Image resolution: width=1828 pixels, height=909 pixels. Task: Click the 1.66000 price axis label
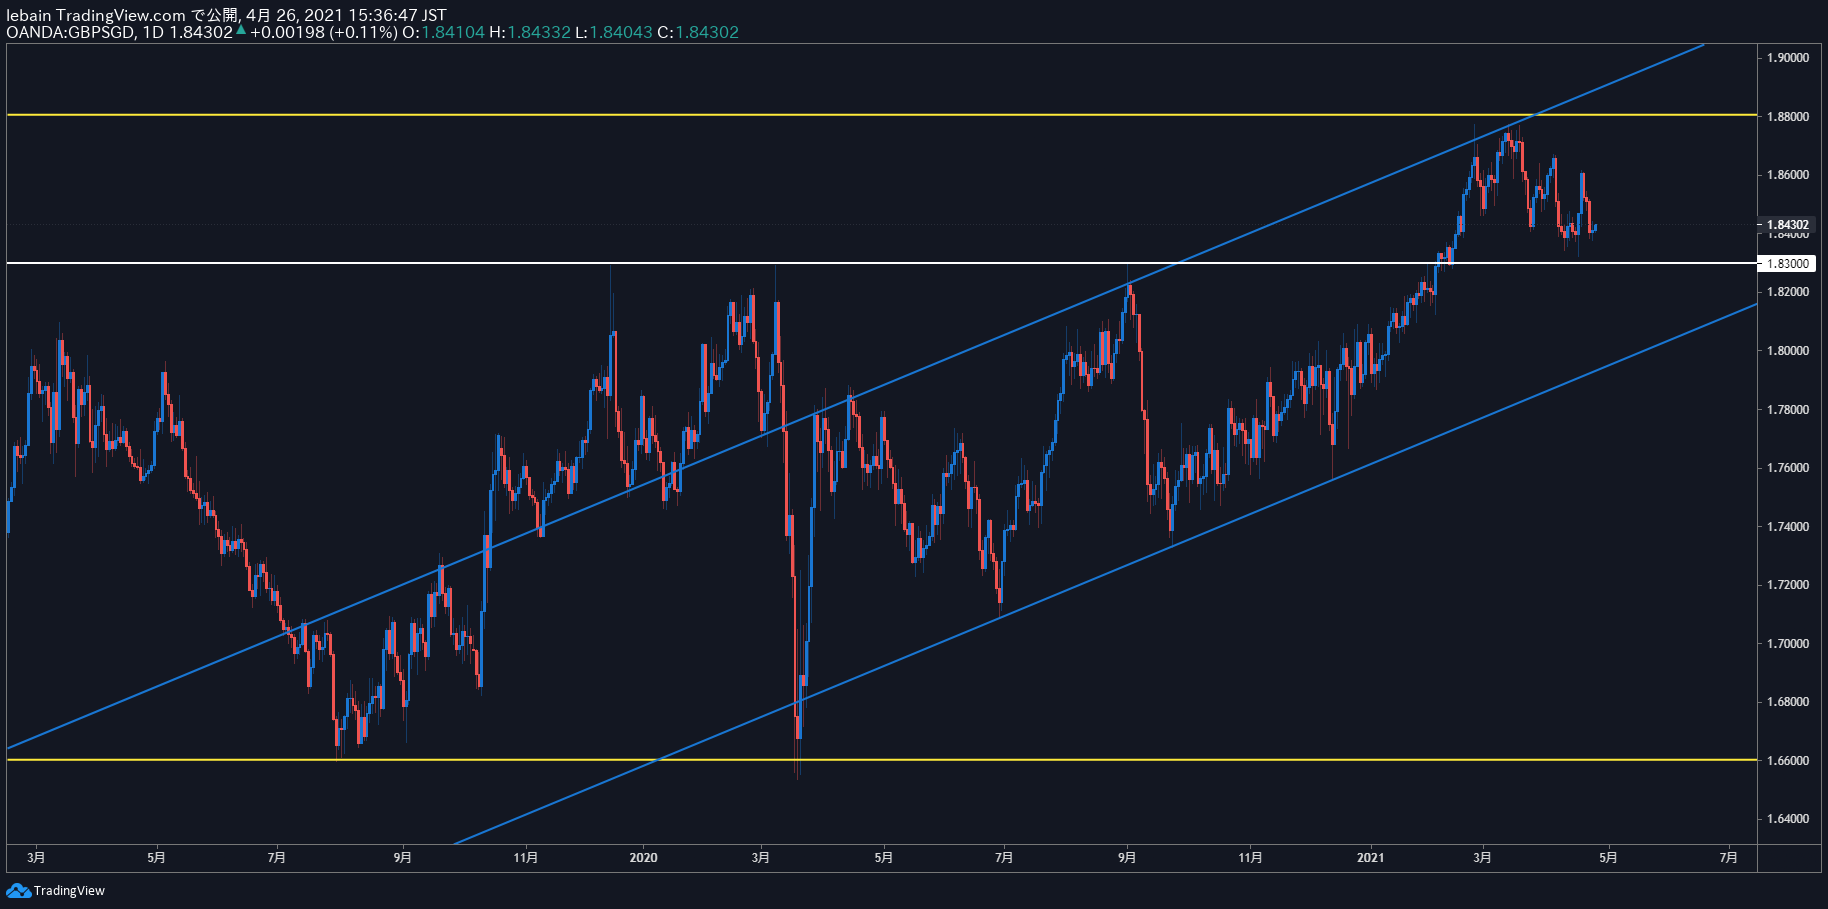point(1788,761)
